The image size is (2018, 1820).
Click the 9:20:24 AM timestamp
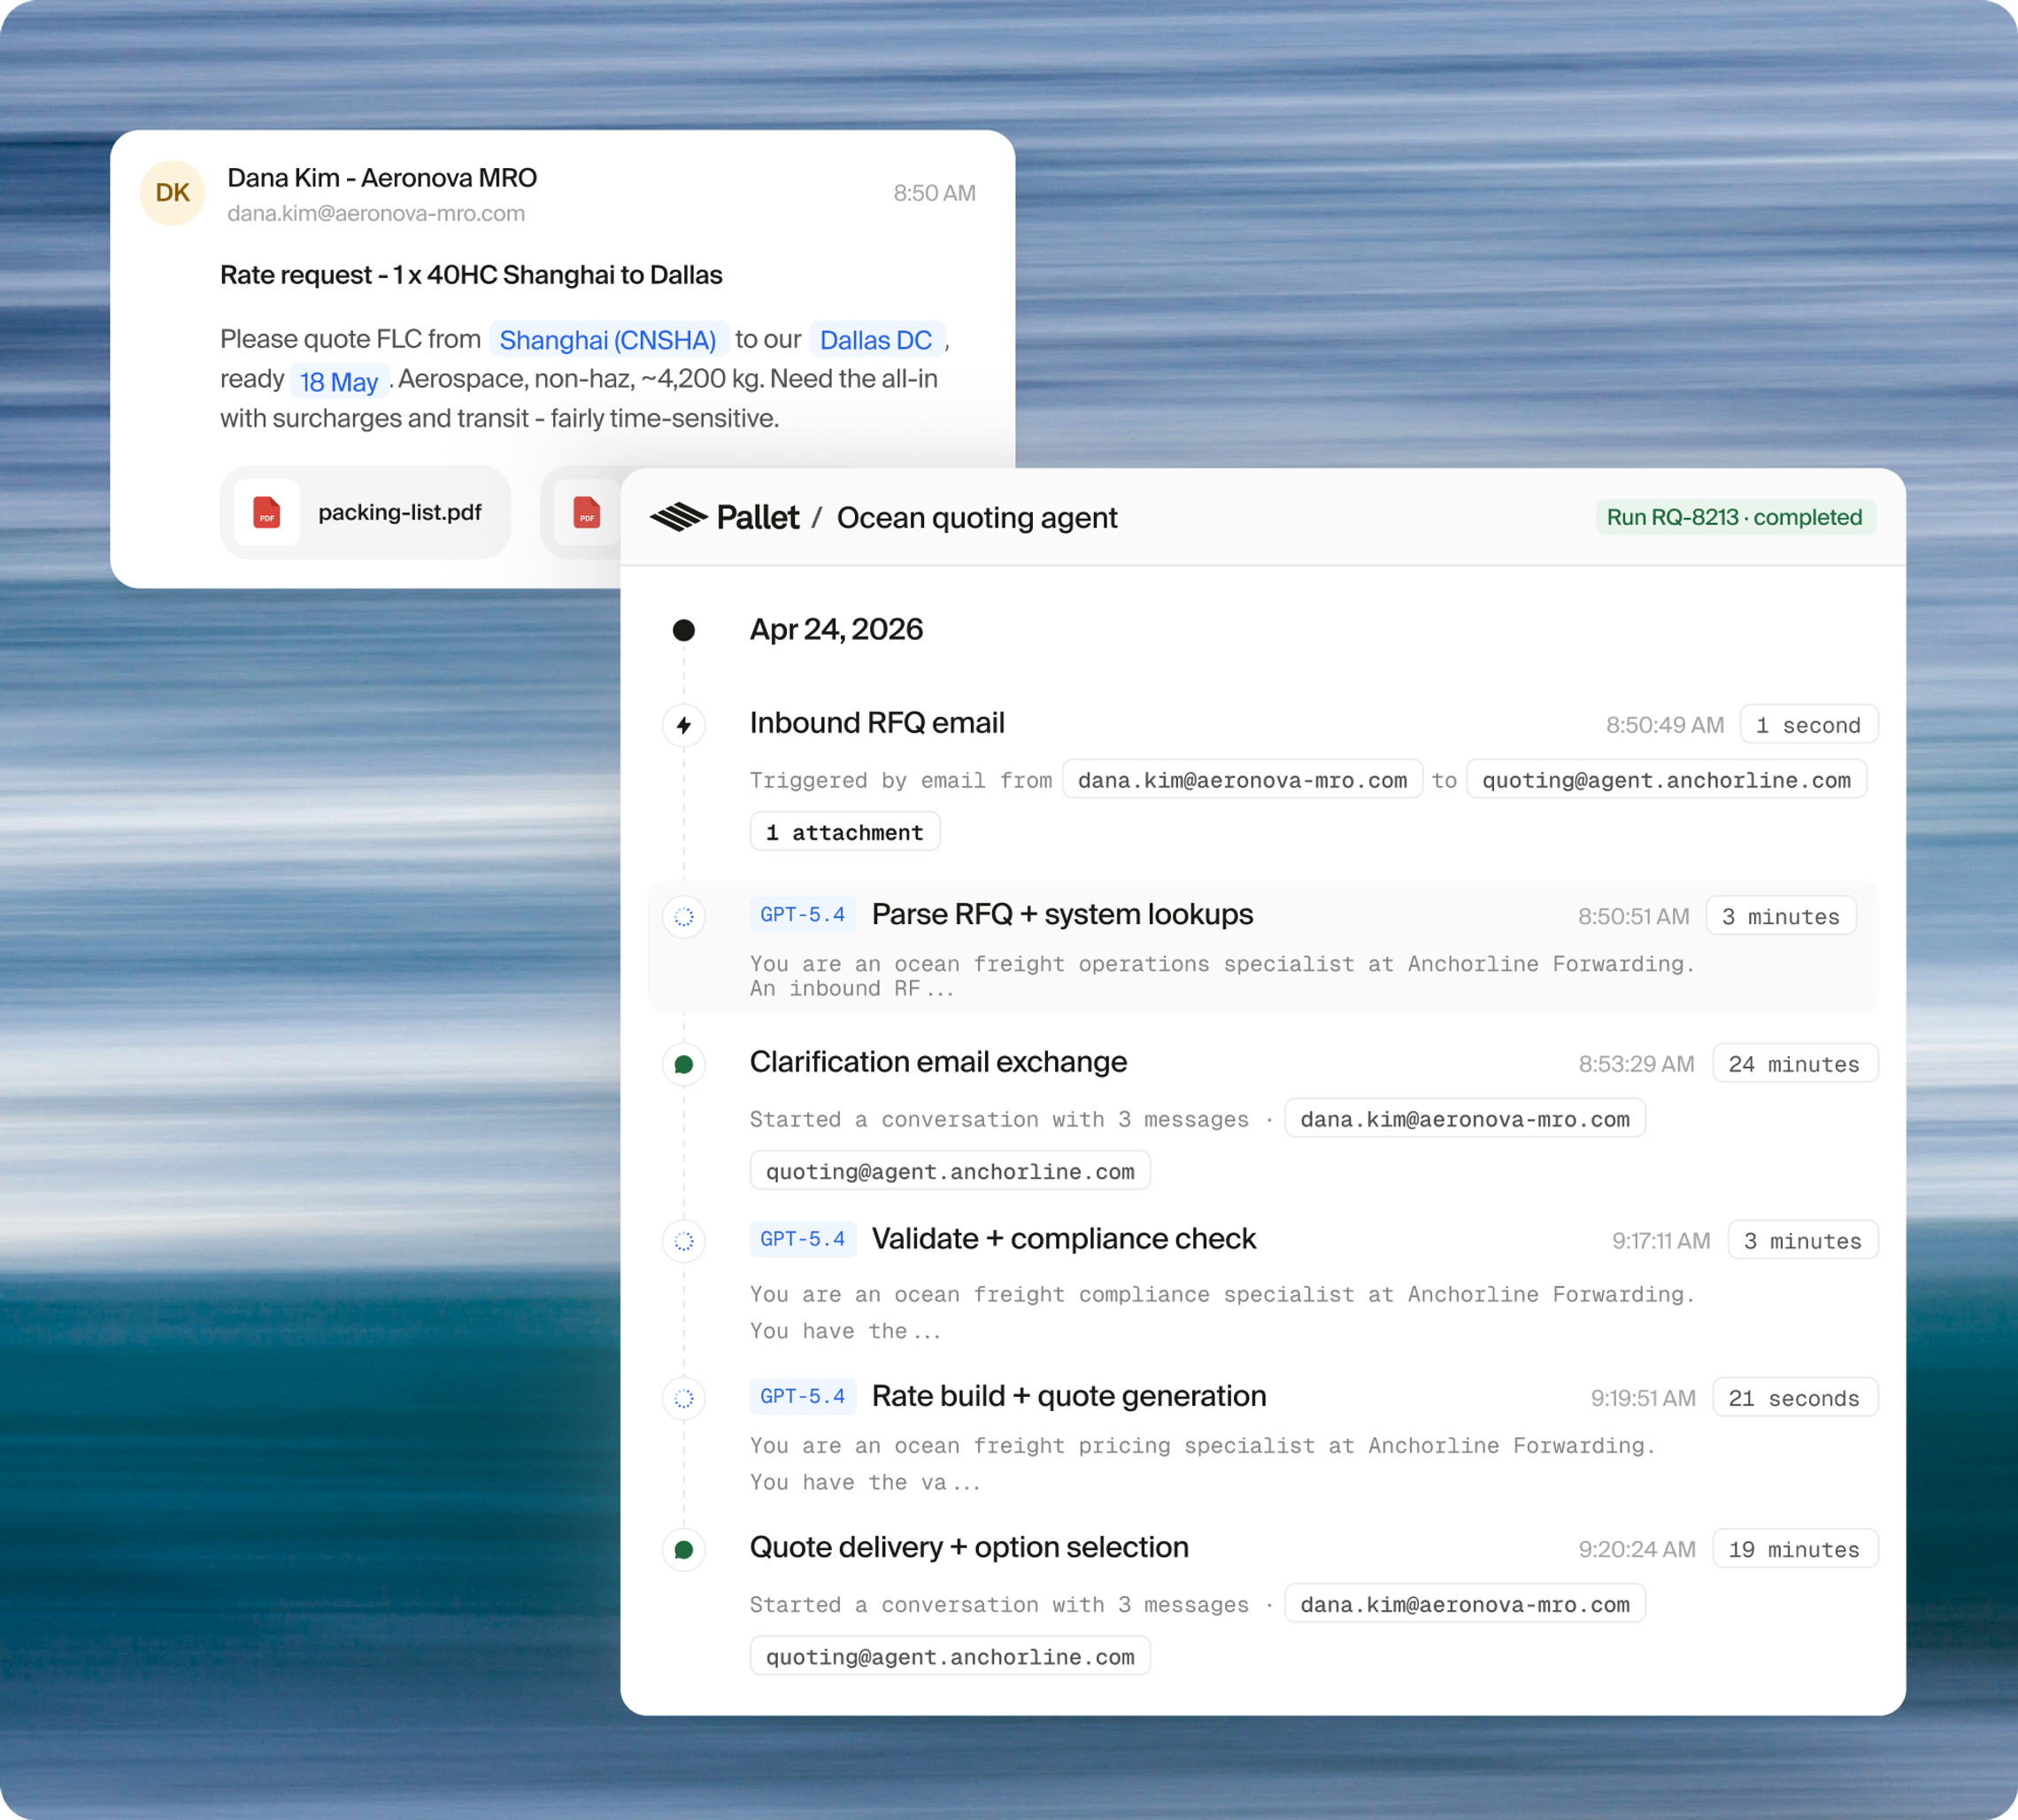[x=1637, y=1549]
